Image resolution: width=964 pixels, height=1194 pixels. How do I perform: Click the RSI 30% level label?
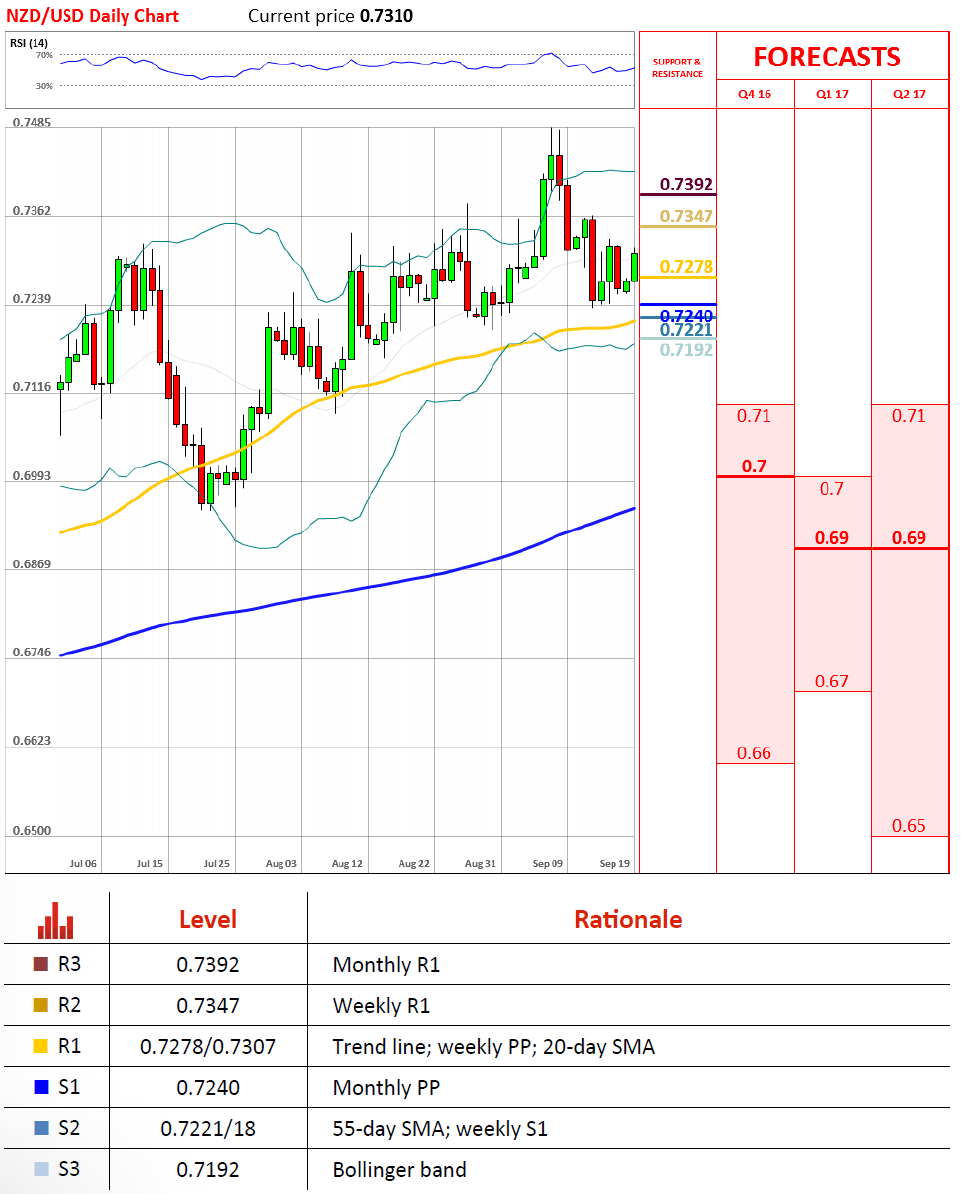coord(44,86)
